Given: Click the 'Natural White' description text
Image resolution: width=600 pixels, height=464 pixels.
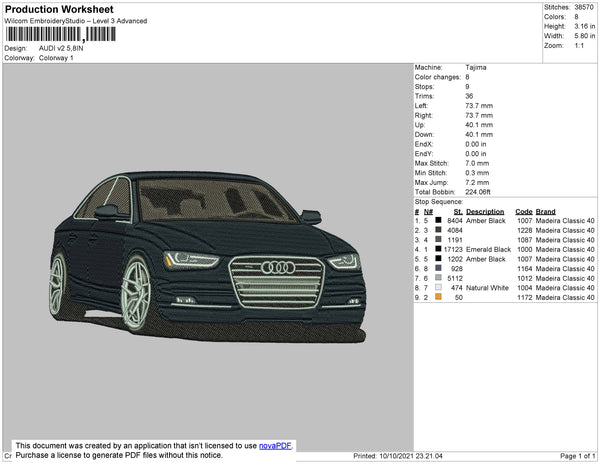Looking at the screenshot, I should coord(487,288).
